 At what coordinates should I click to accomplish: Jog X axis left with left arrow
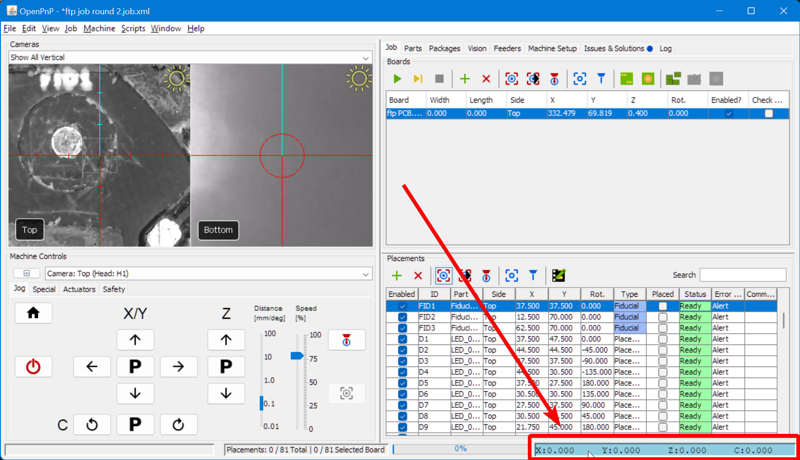pyautogui.click(x=92, y=367)
